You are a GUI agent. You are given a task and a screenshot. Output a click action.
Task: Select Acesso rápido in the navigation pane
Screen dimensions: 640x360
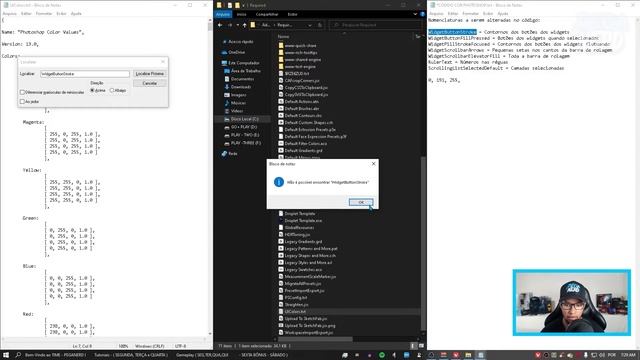coord(240,42)
